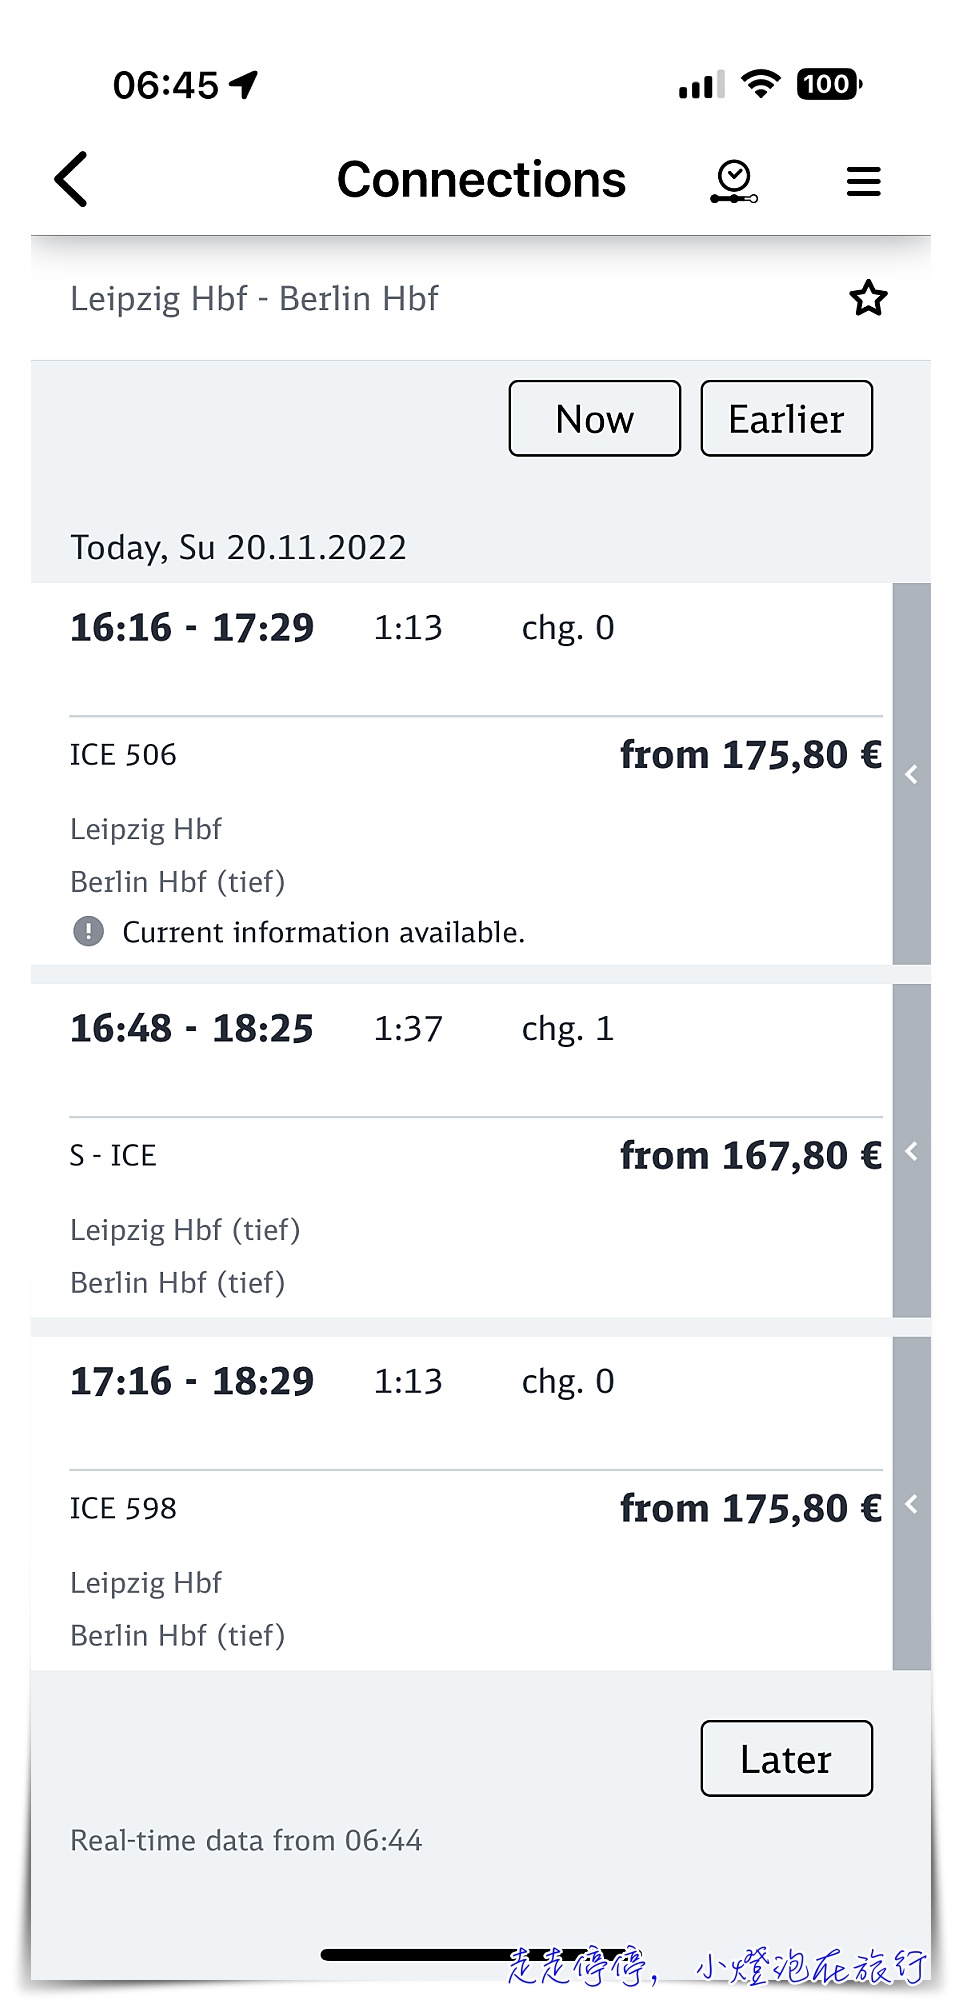Viewport: 962px width, 2011px height.
Task: Tap the battery indicator in status bar
Action: (829, 84)
